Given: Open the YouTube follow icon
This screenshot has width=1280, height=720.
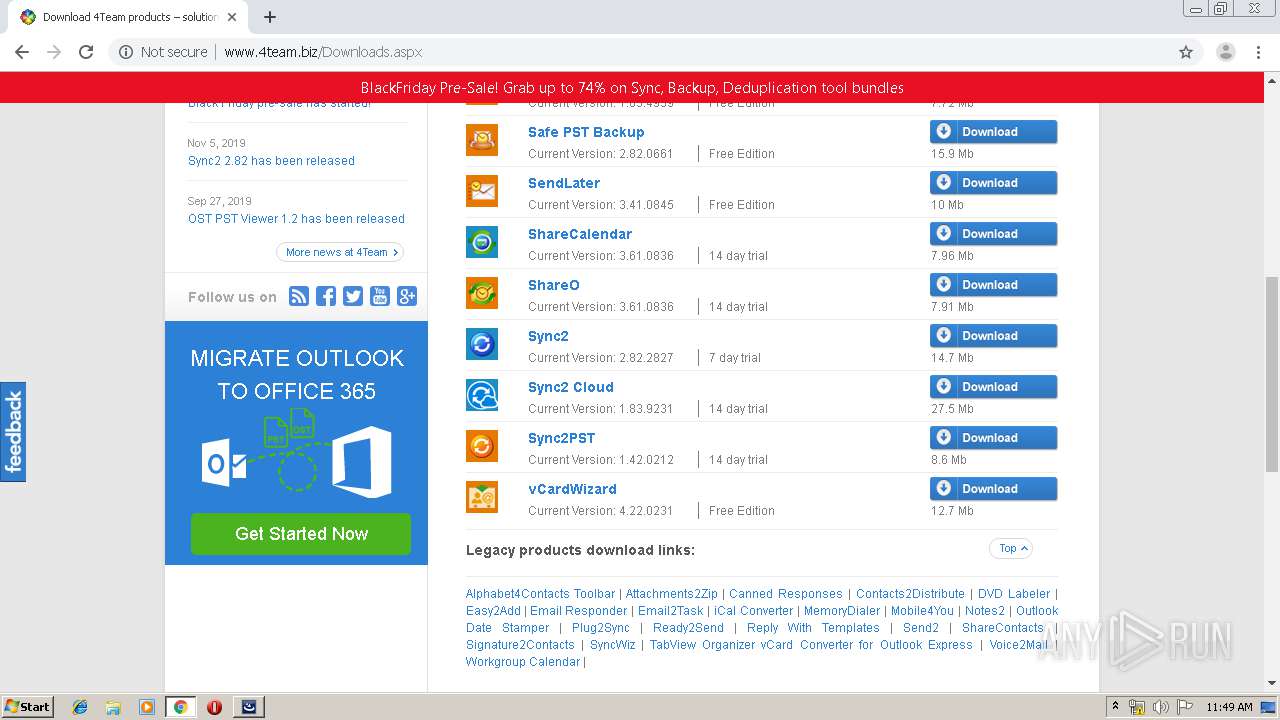Looking at the screenshot, I should 380,296.
